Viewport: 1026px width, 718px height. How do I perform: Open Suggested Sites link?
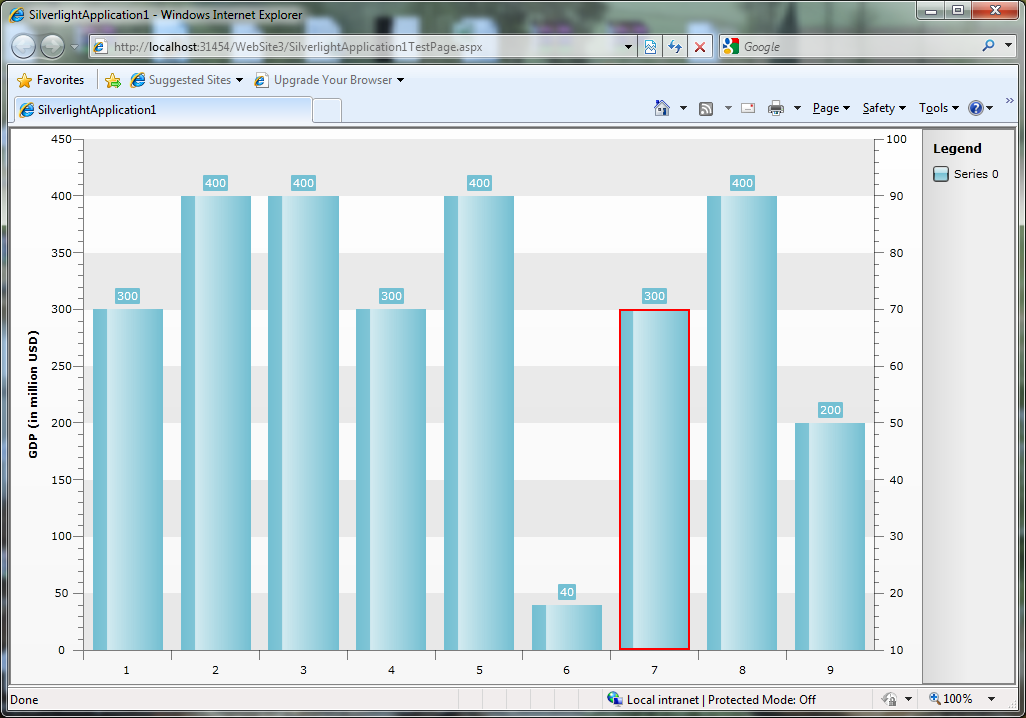(x=186, y=80)
